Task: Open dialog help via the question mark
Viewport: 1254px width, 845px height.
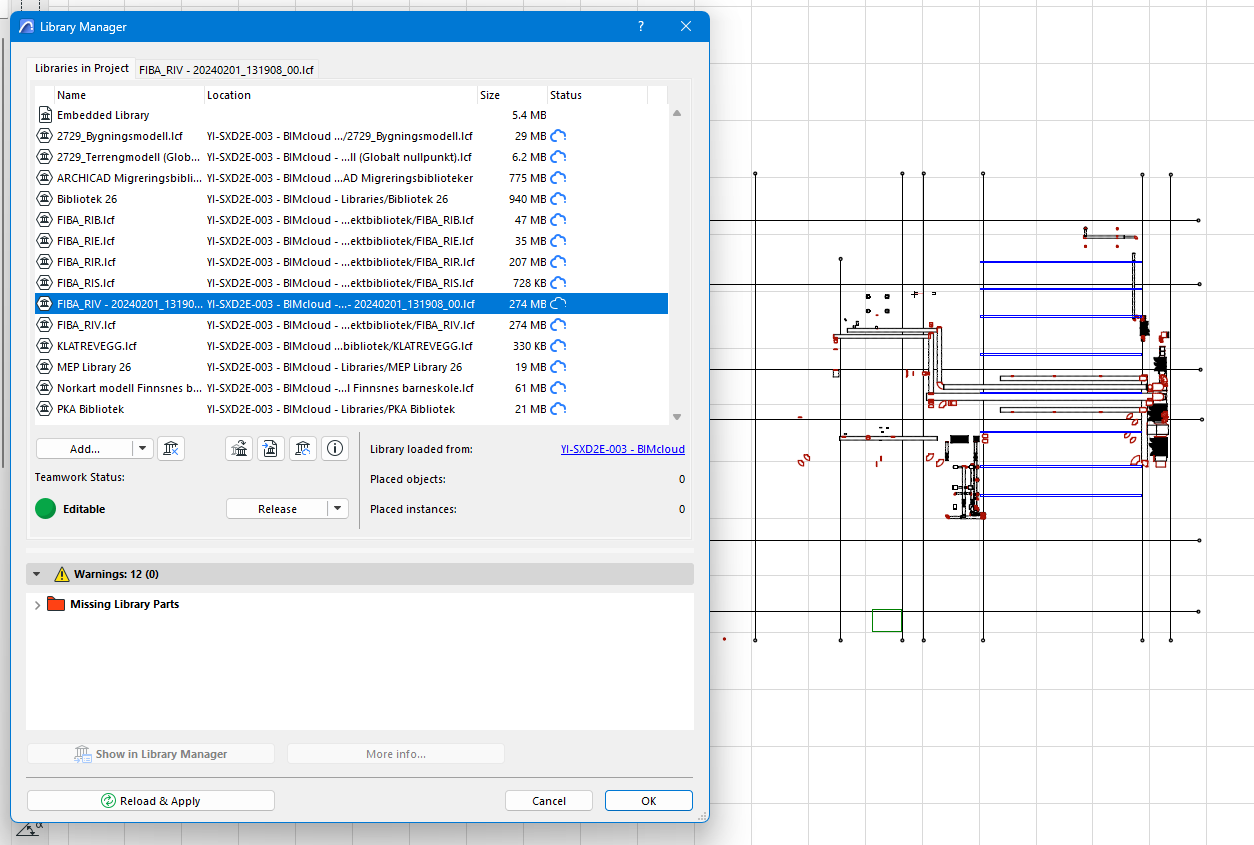Action: (x=641, y=27)
